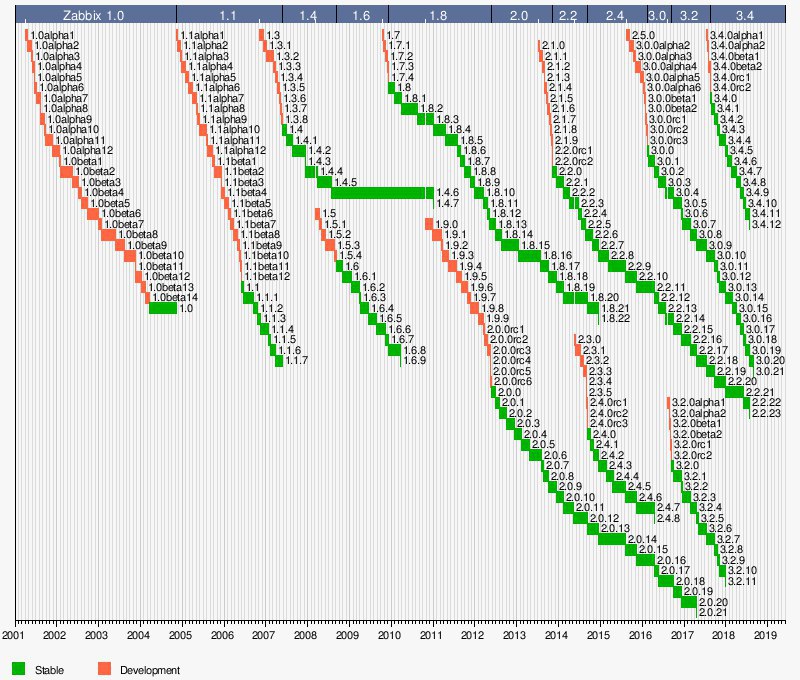Image resolution: width=800 pixels, height=680 pixels.
Task: Select the 2.2 version header
Action: click(569, 15)
